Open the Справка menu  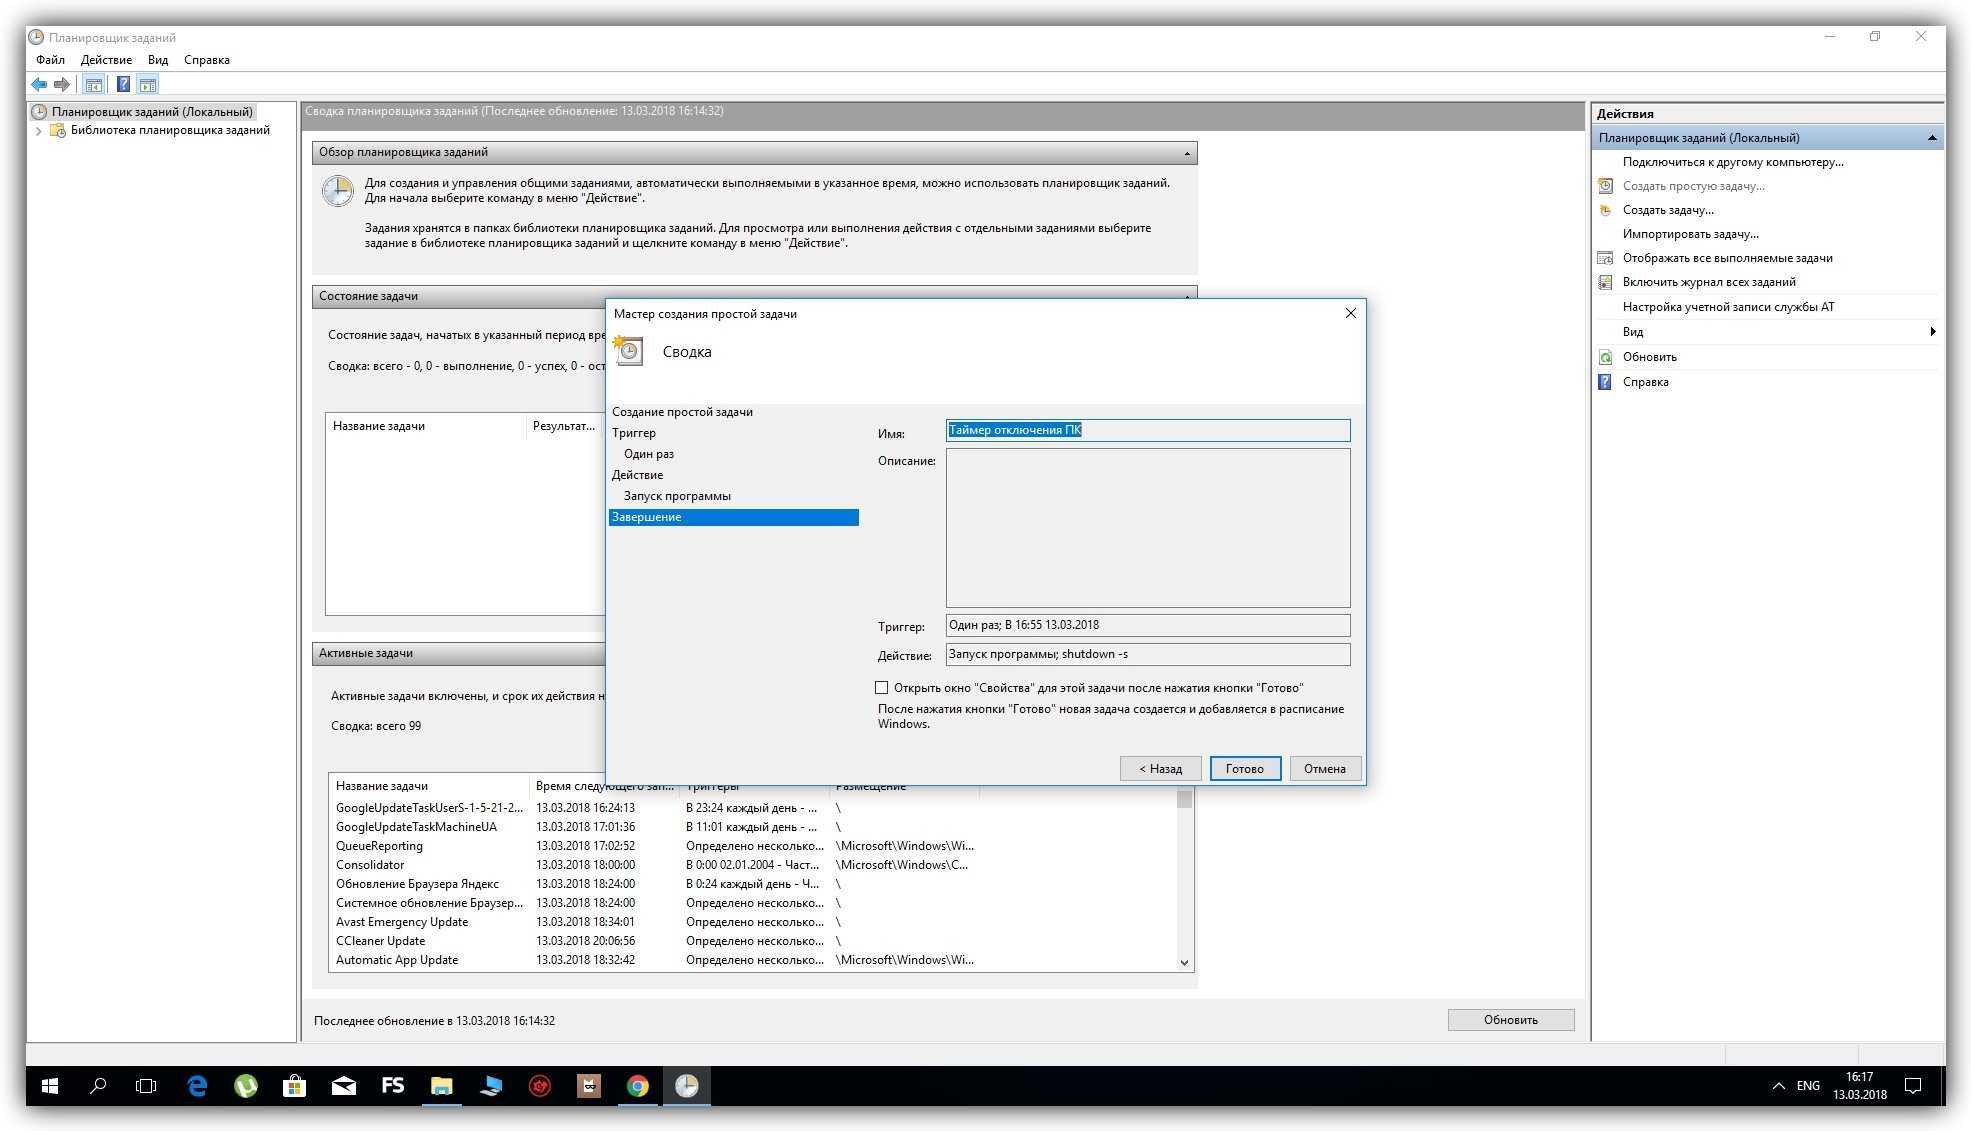pyautogui.click(x=206, y=60)
